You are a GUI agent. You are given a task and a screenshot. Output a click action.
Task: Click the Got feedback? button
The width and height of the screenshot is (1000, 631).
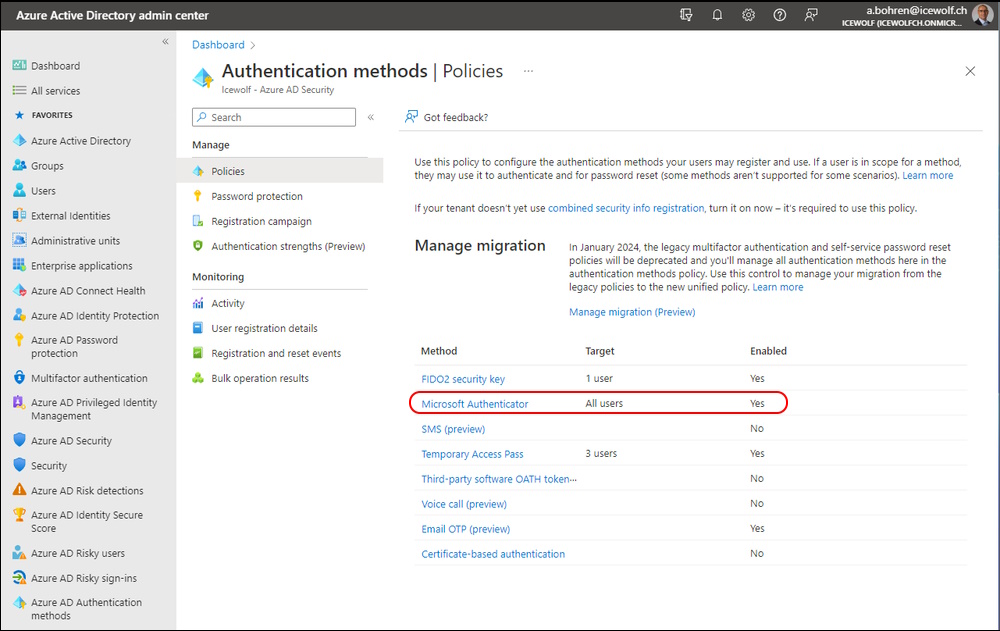coord(446,117)
